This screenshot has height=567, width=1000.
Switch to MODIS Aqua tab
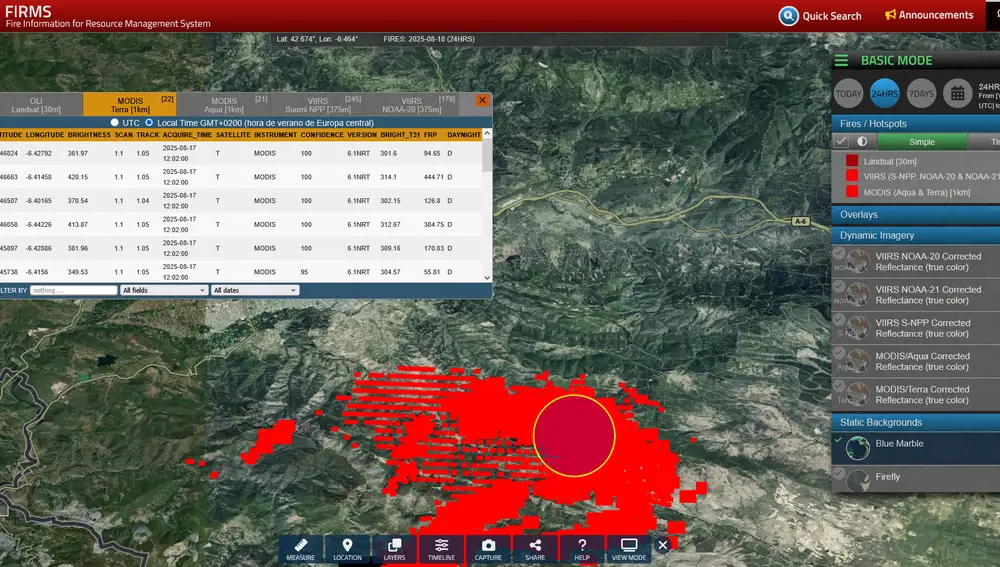(226, 105)
